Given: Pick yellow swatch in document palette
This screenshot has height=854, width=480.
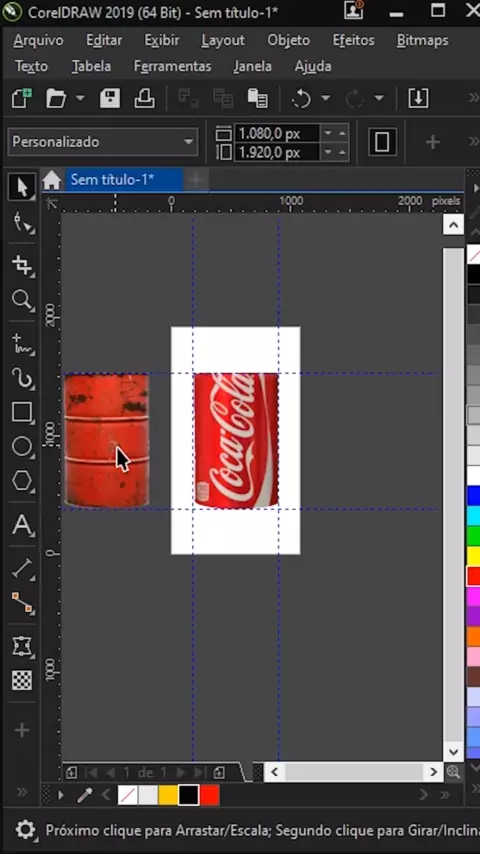Looking at the screenshot, I should pos(168,796).
